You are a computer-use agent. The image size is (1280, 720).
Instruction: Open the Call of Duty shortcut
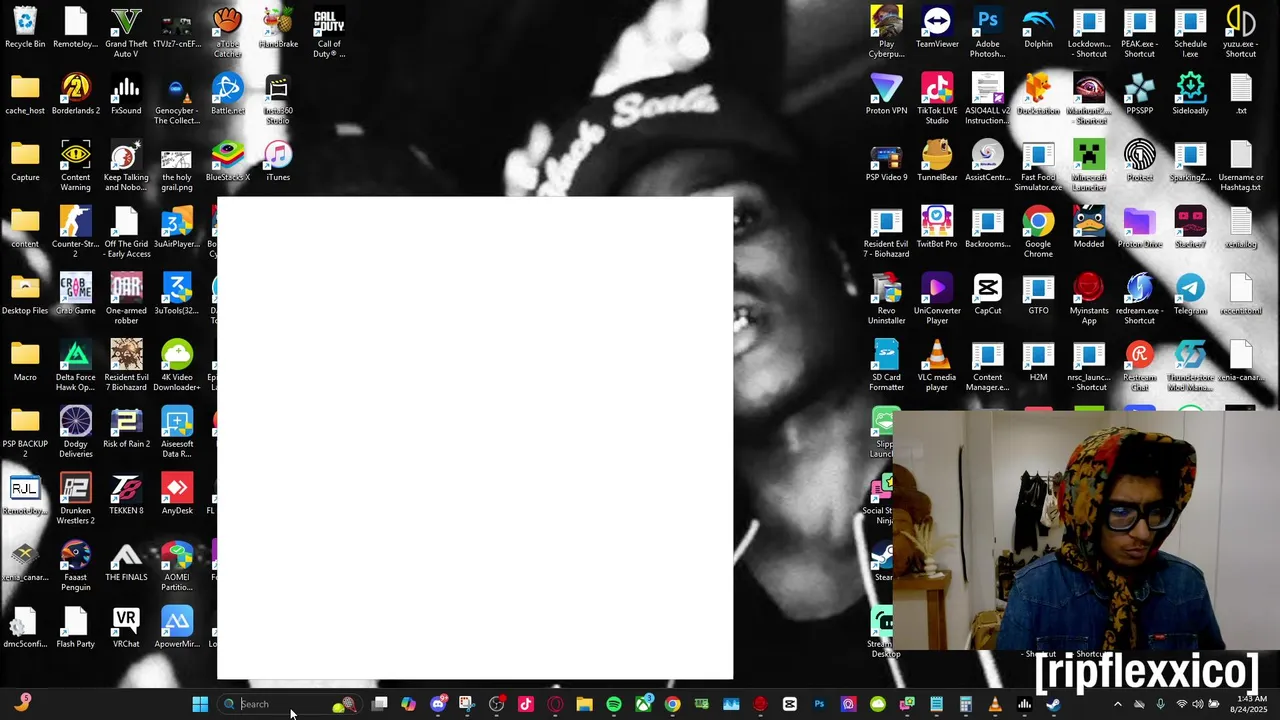click(329, 32)
